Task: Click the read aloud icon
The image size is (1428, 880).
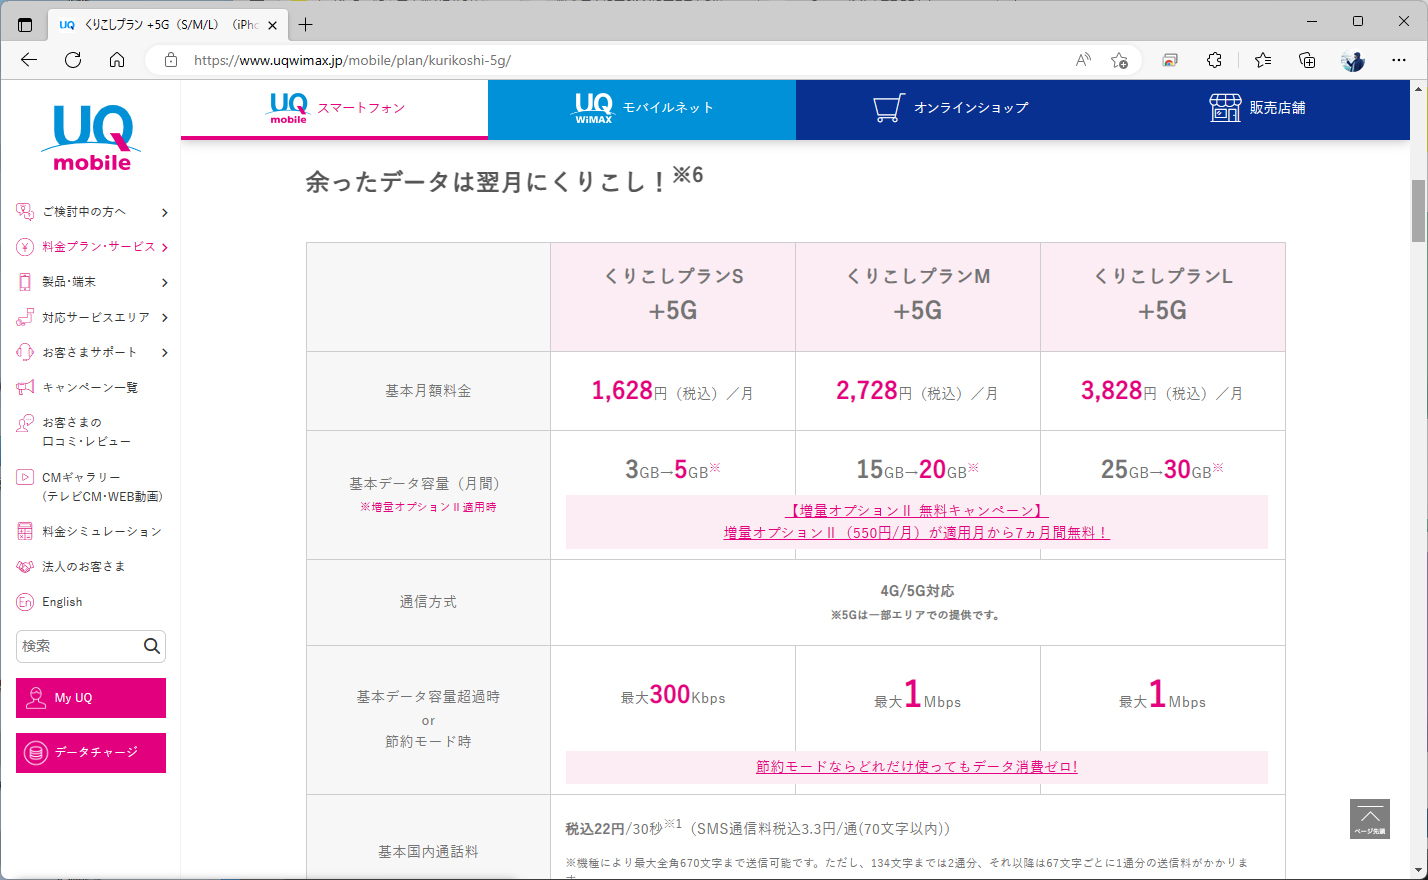Action: (x=1083, y=60)
